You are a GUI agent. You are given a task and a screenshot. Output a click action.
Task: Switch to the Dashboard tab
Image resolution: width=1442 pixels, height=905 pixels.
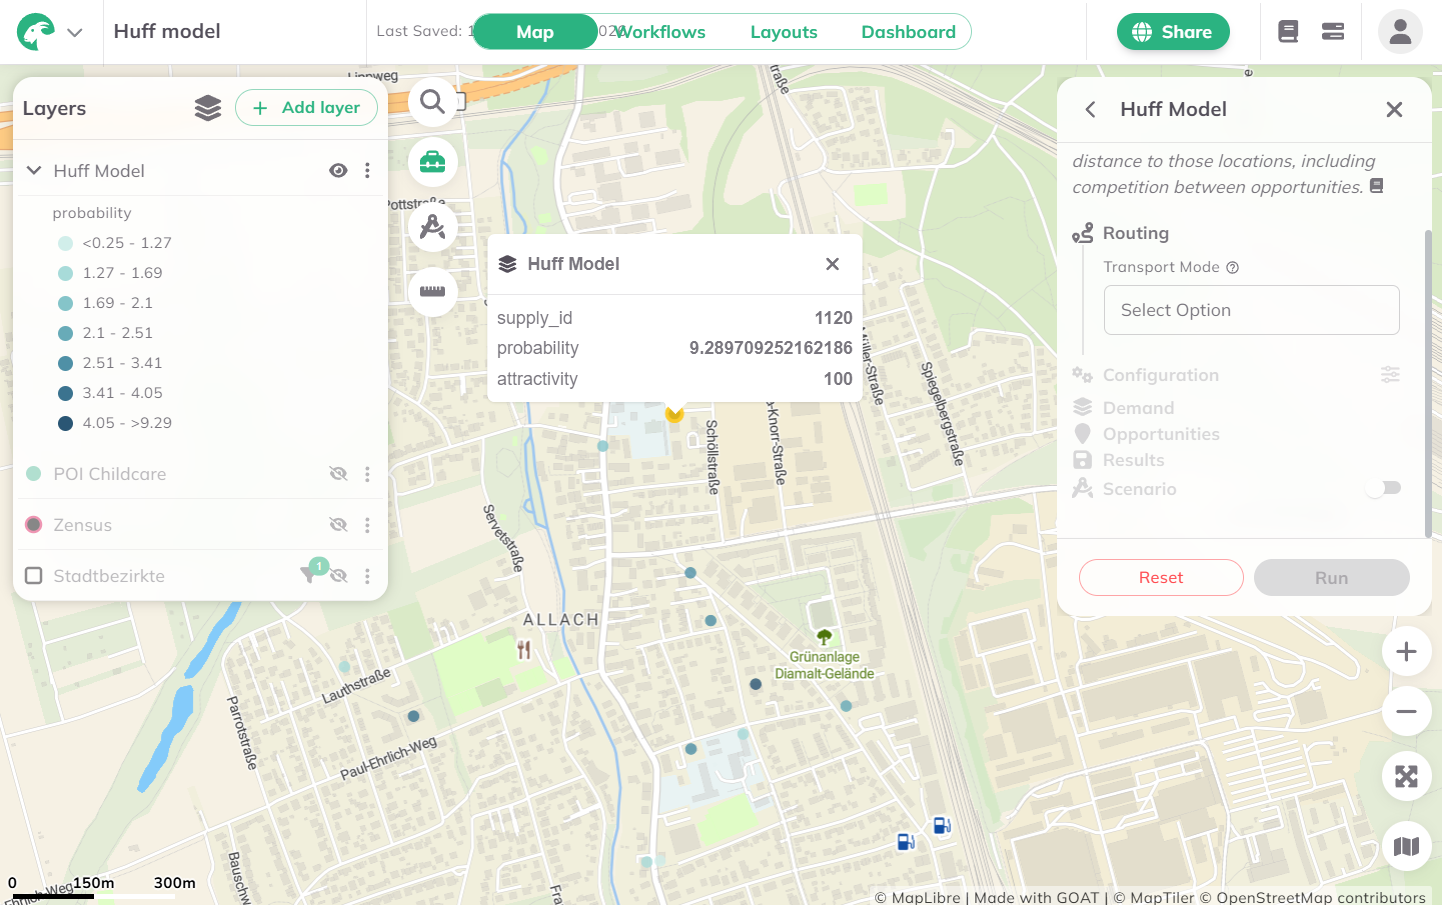pyautogui.click(x=908, y=32)
